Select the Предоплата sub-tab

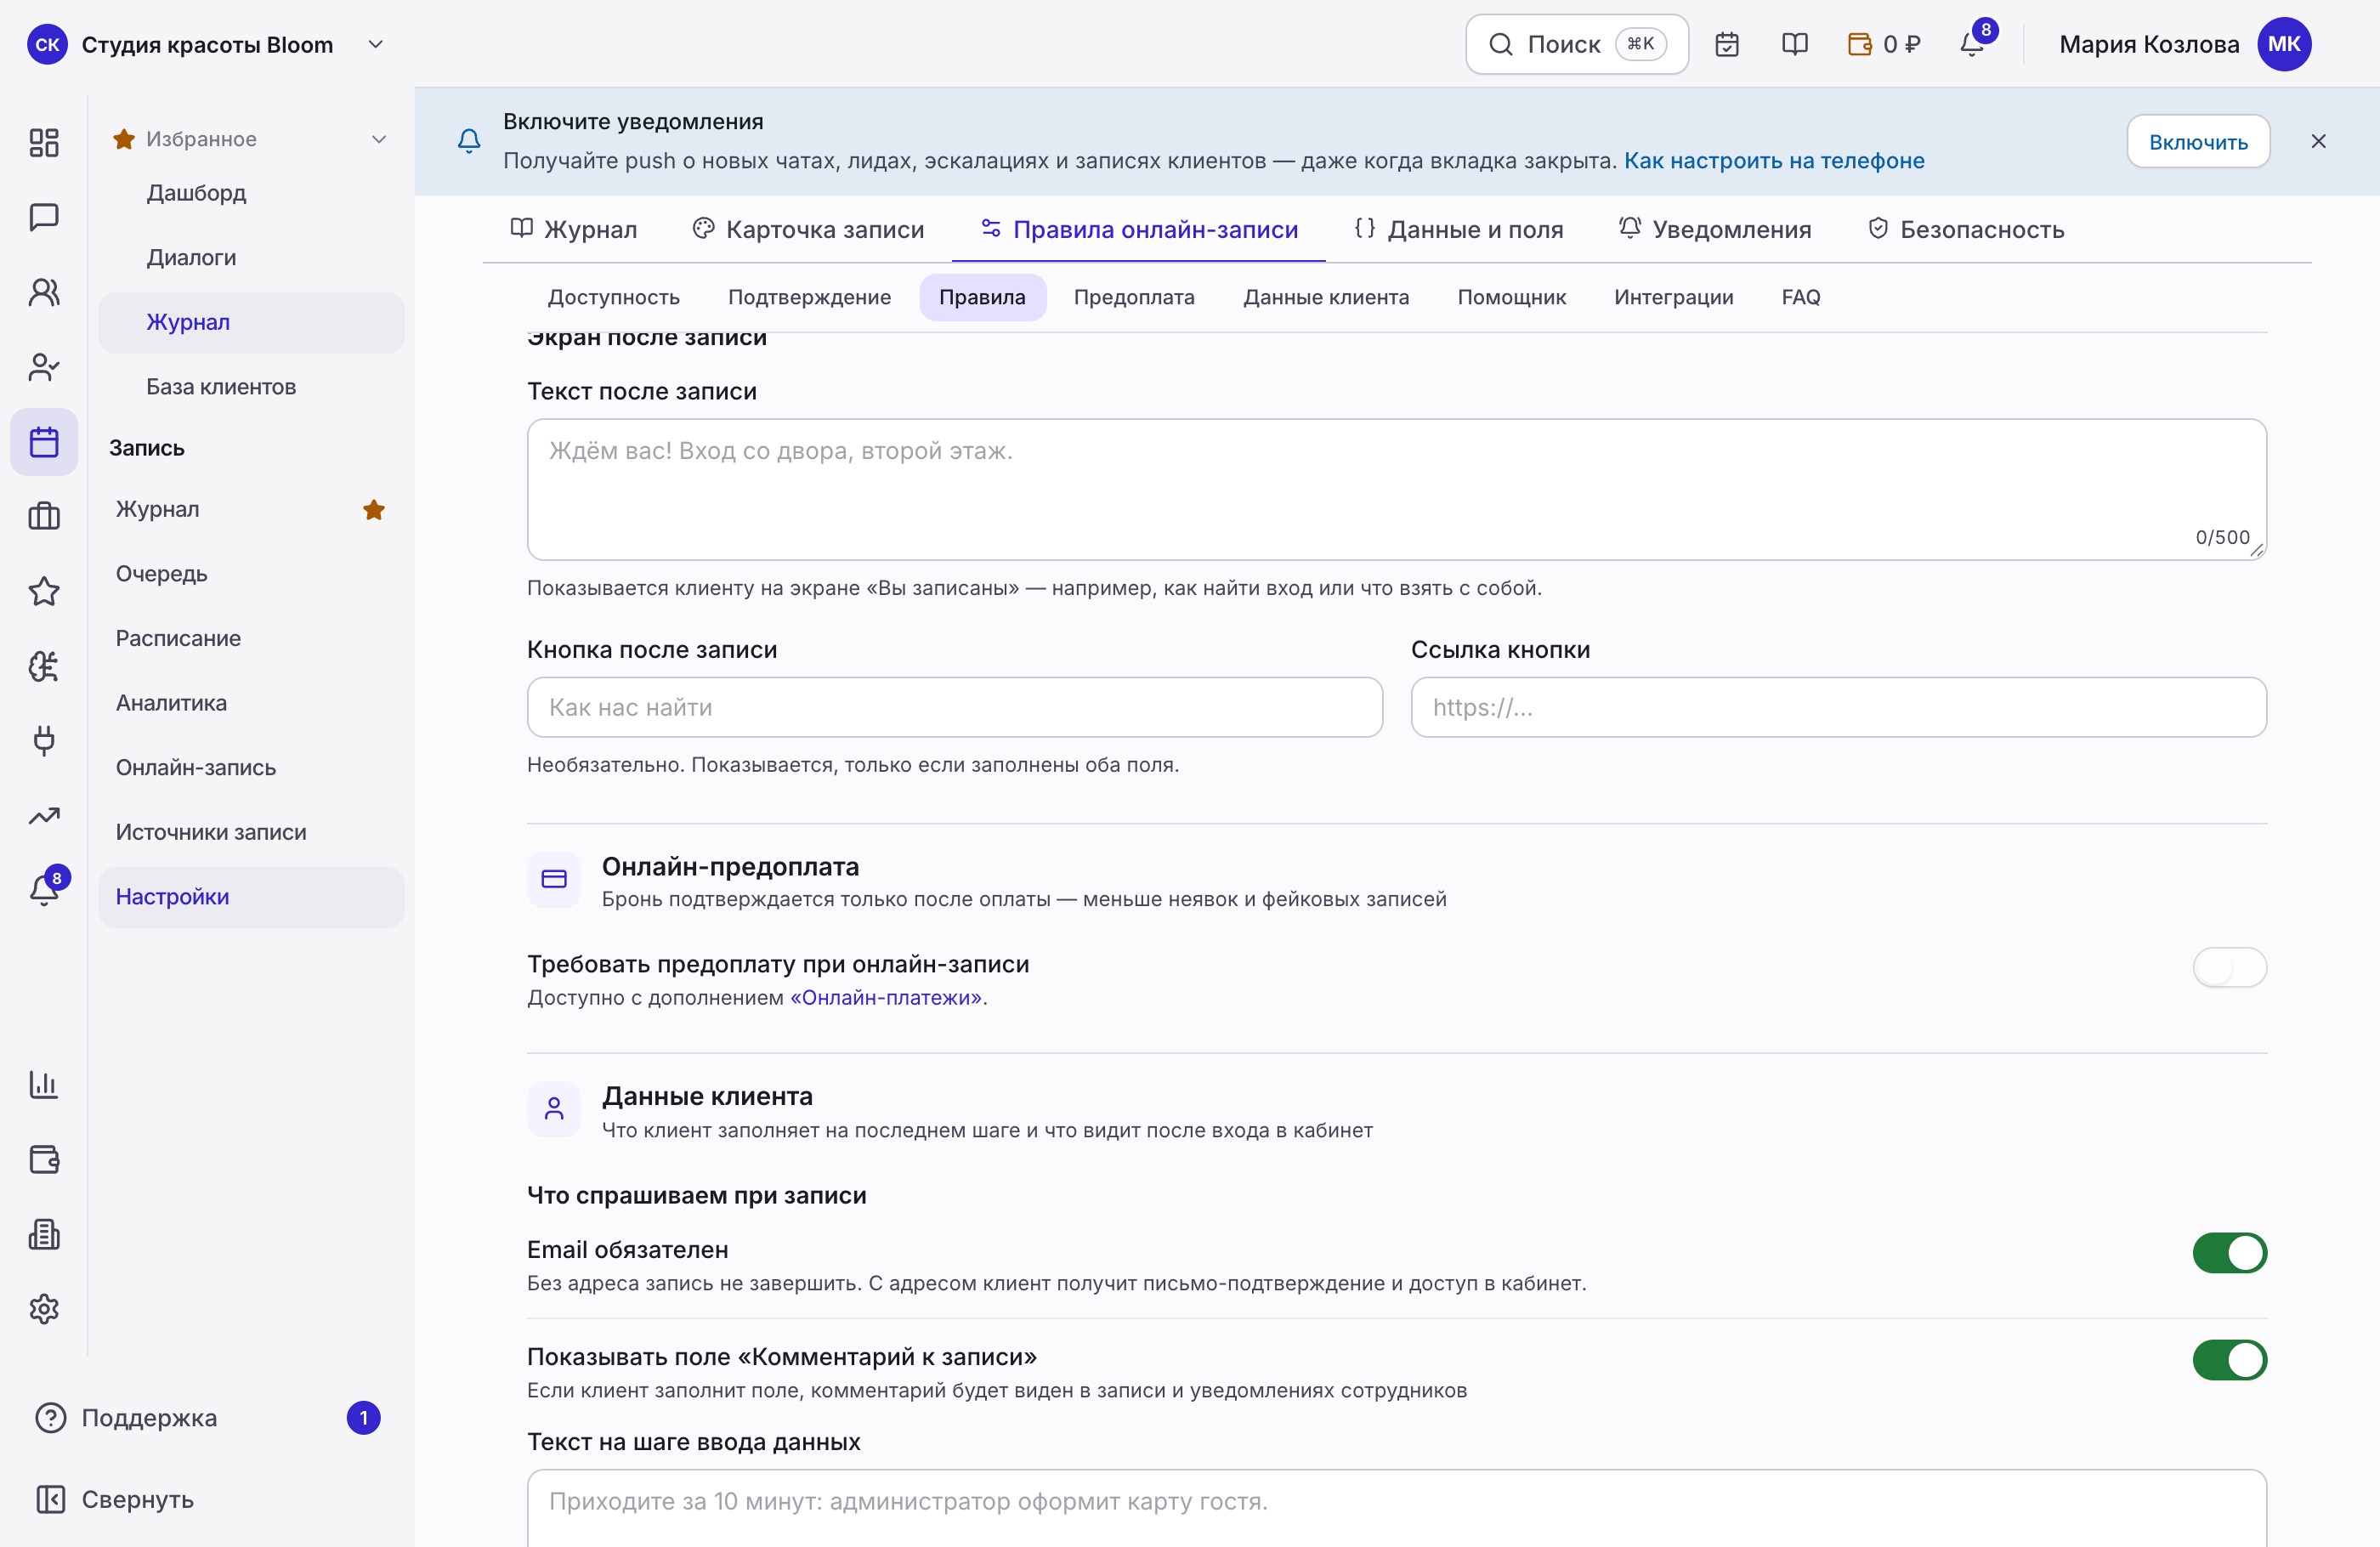[x=1134, y=297]
